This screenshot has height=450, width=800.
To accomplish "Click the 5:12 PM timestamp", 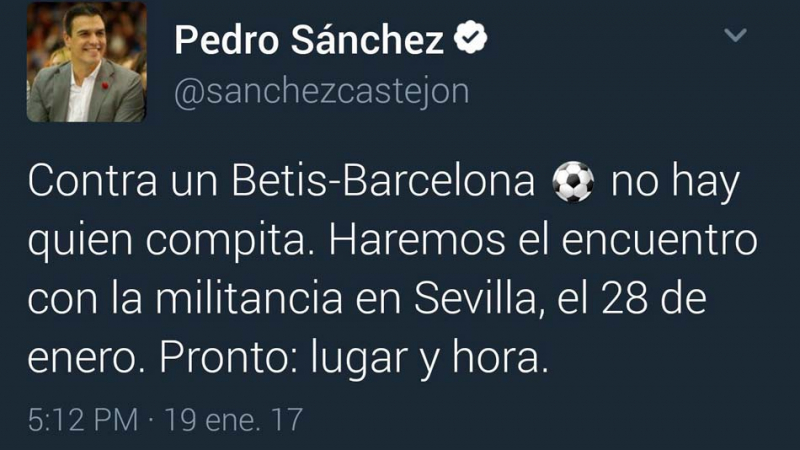I will (x=83, y=420).
